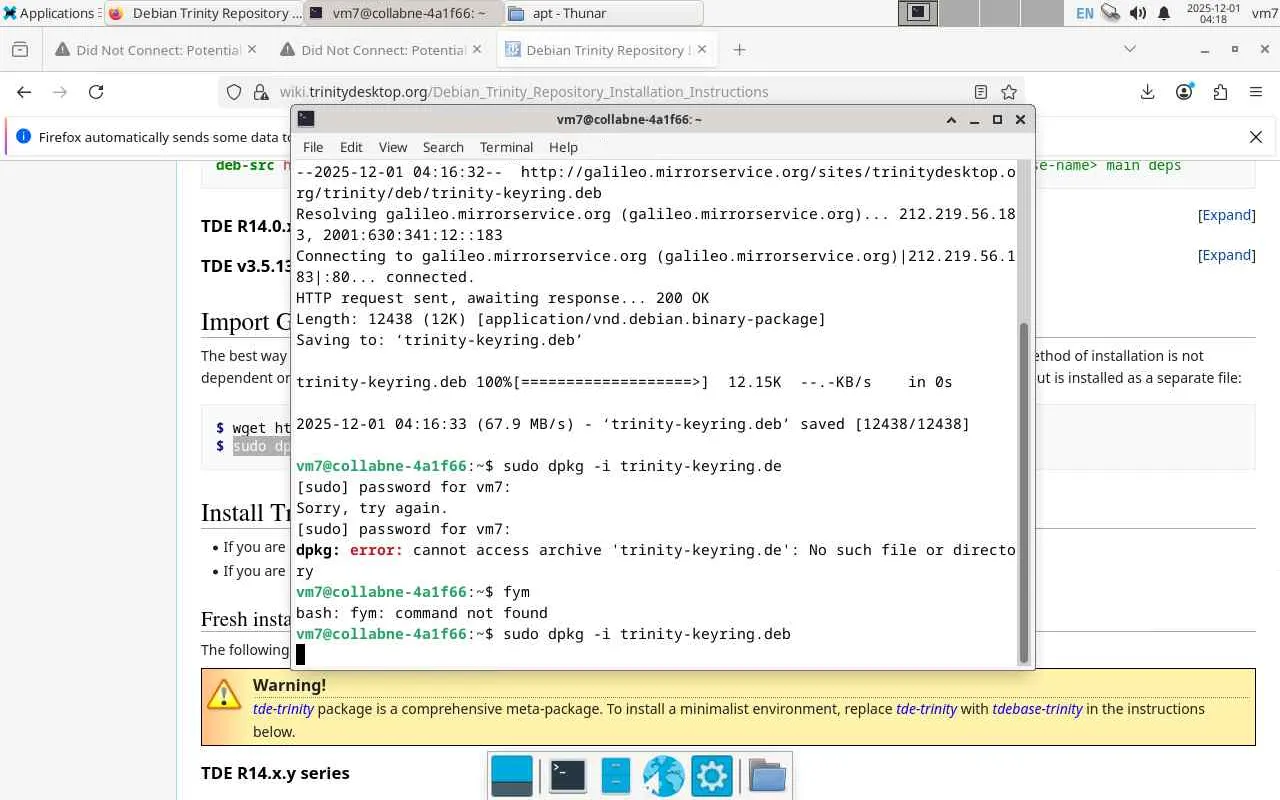Close the Debian Trinity Repository browser tab
The width and height of the screenshot is (1280, 800).
tap(701, 50)
